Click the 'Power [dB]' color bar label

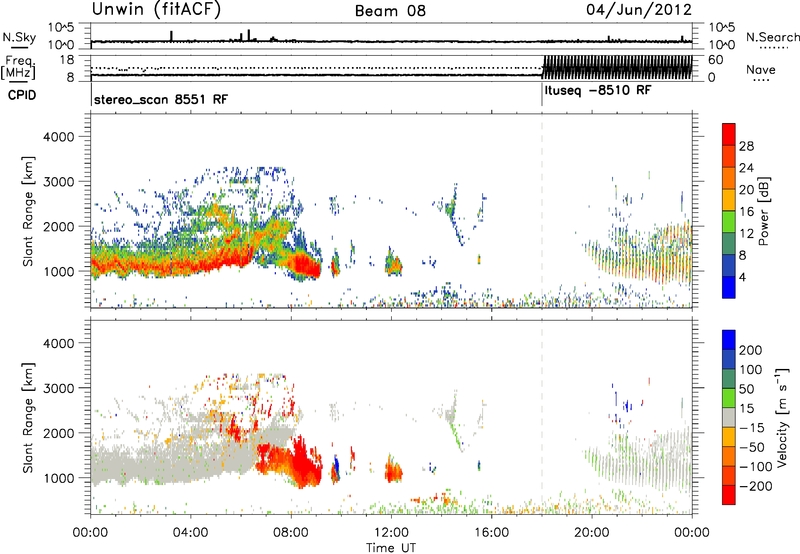point(764,211)
